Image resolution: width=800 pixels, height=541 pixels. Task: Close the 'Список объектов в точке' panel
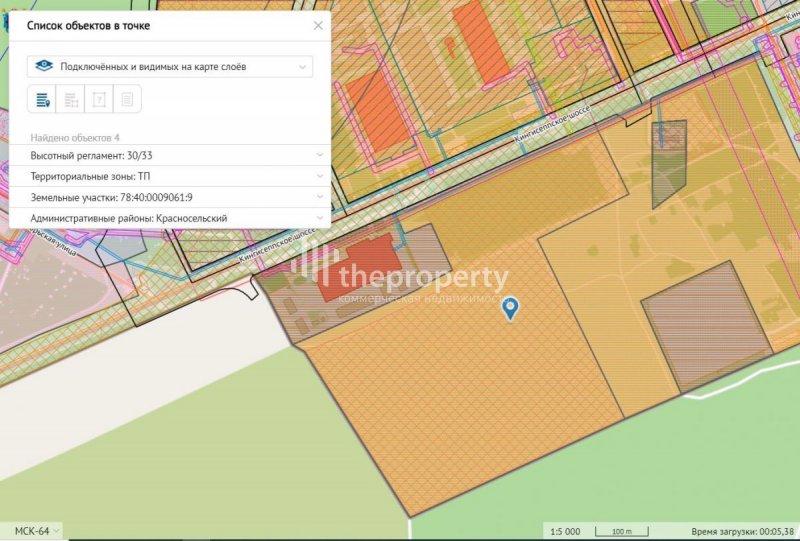pos(318,25)
